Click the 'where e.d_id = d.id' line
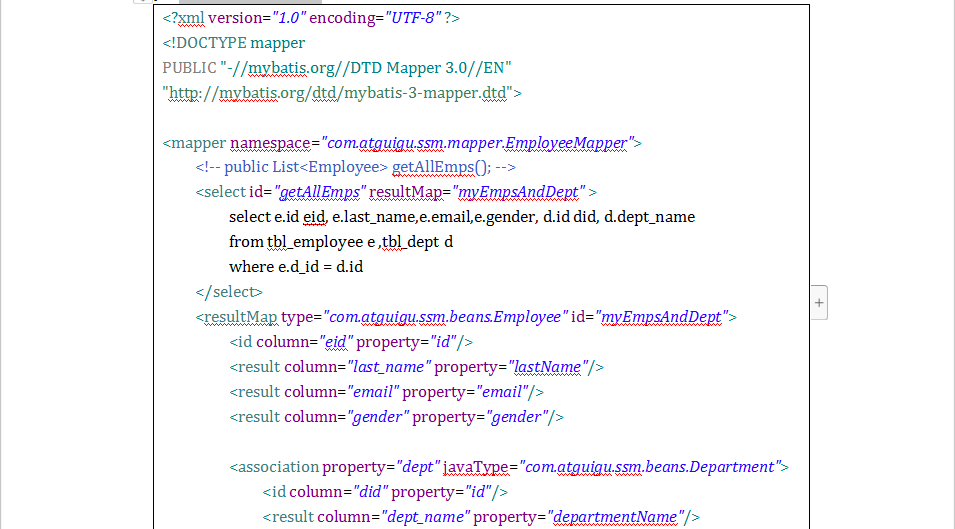 tap(296, 267)
